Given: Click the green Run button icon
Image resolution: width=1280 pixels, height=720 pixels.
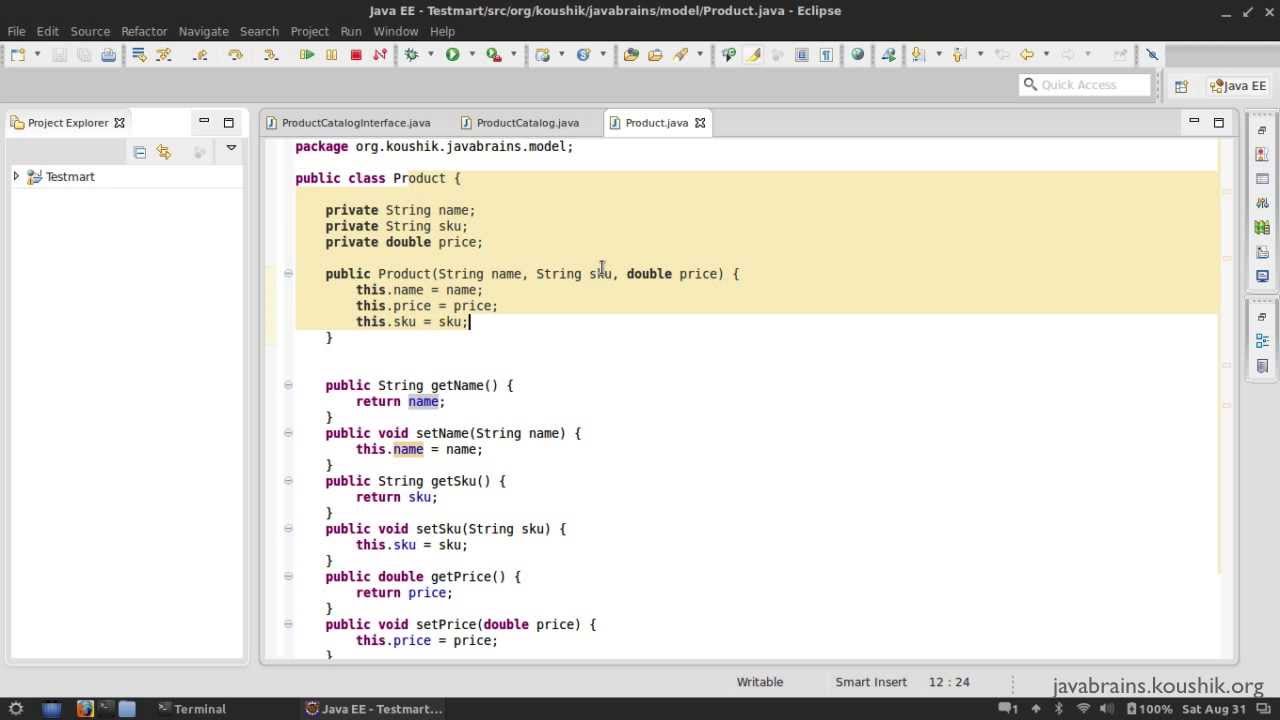Looking at the screenshot, I should point(452,55).
